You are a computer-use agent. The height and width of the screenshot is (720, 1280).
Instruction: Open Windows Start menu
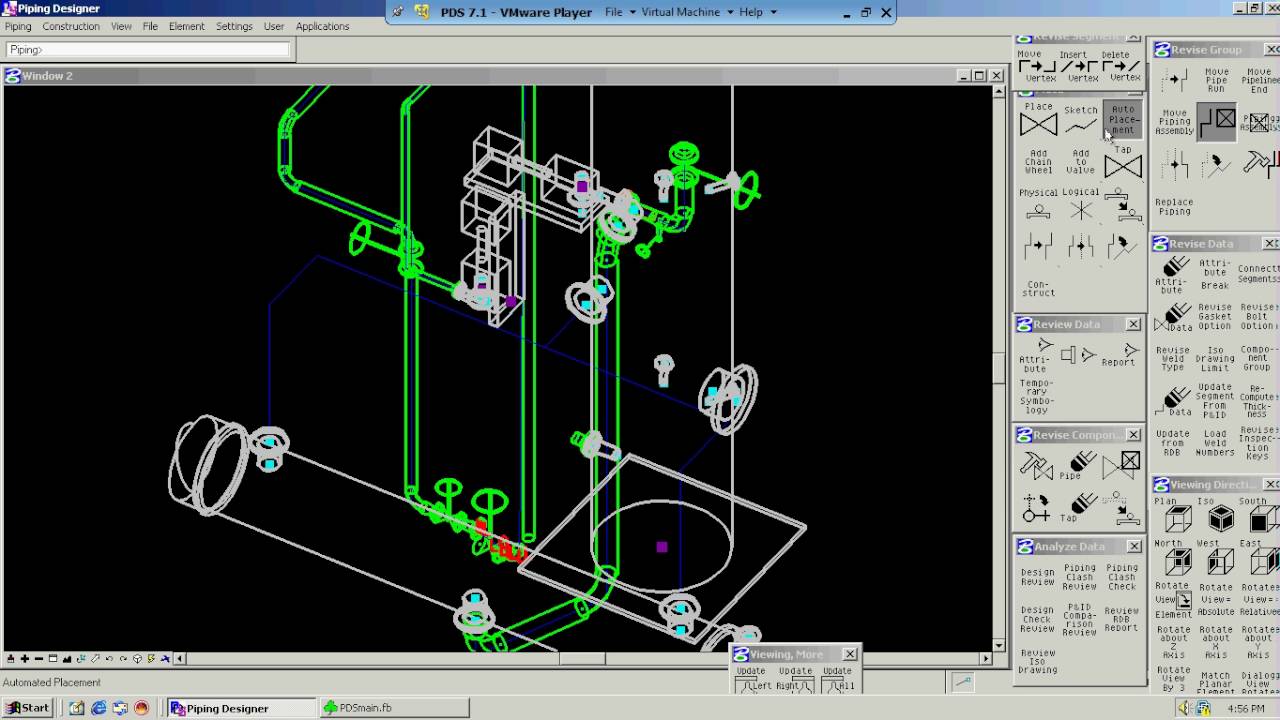(x=27, y=708)
